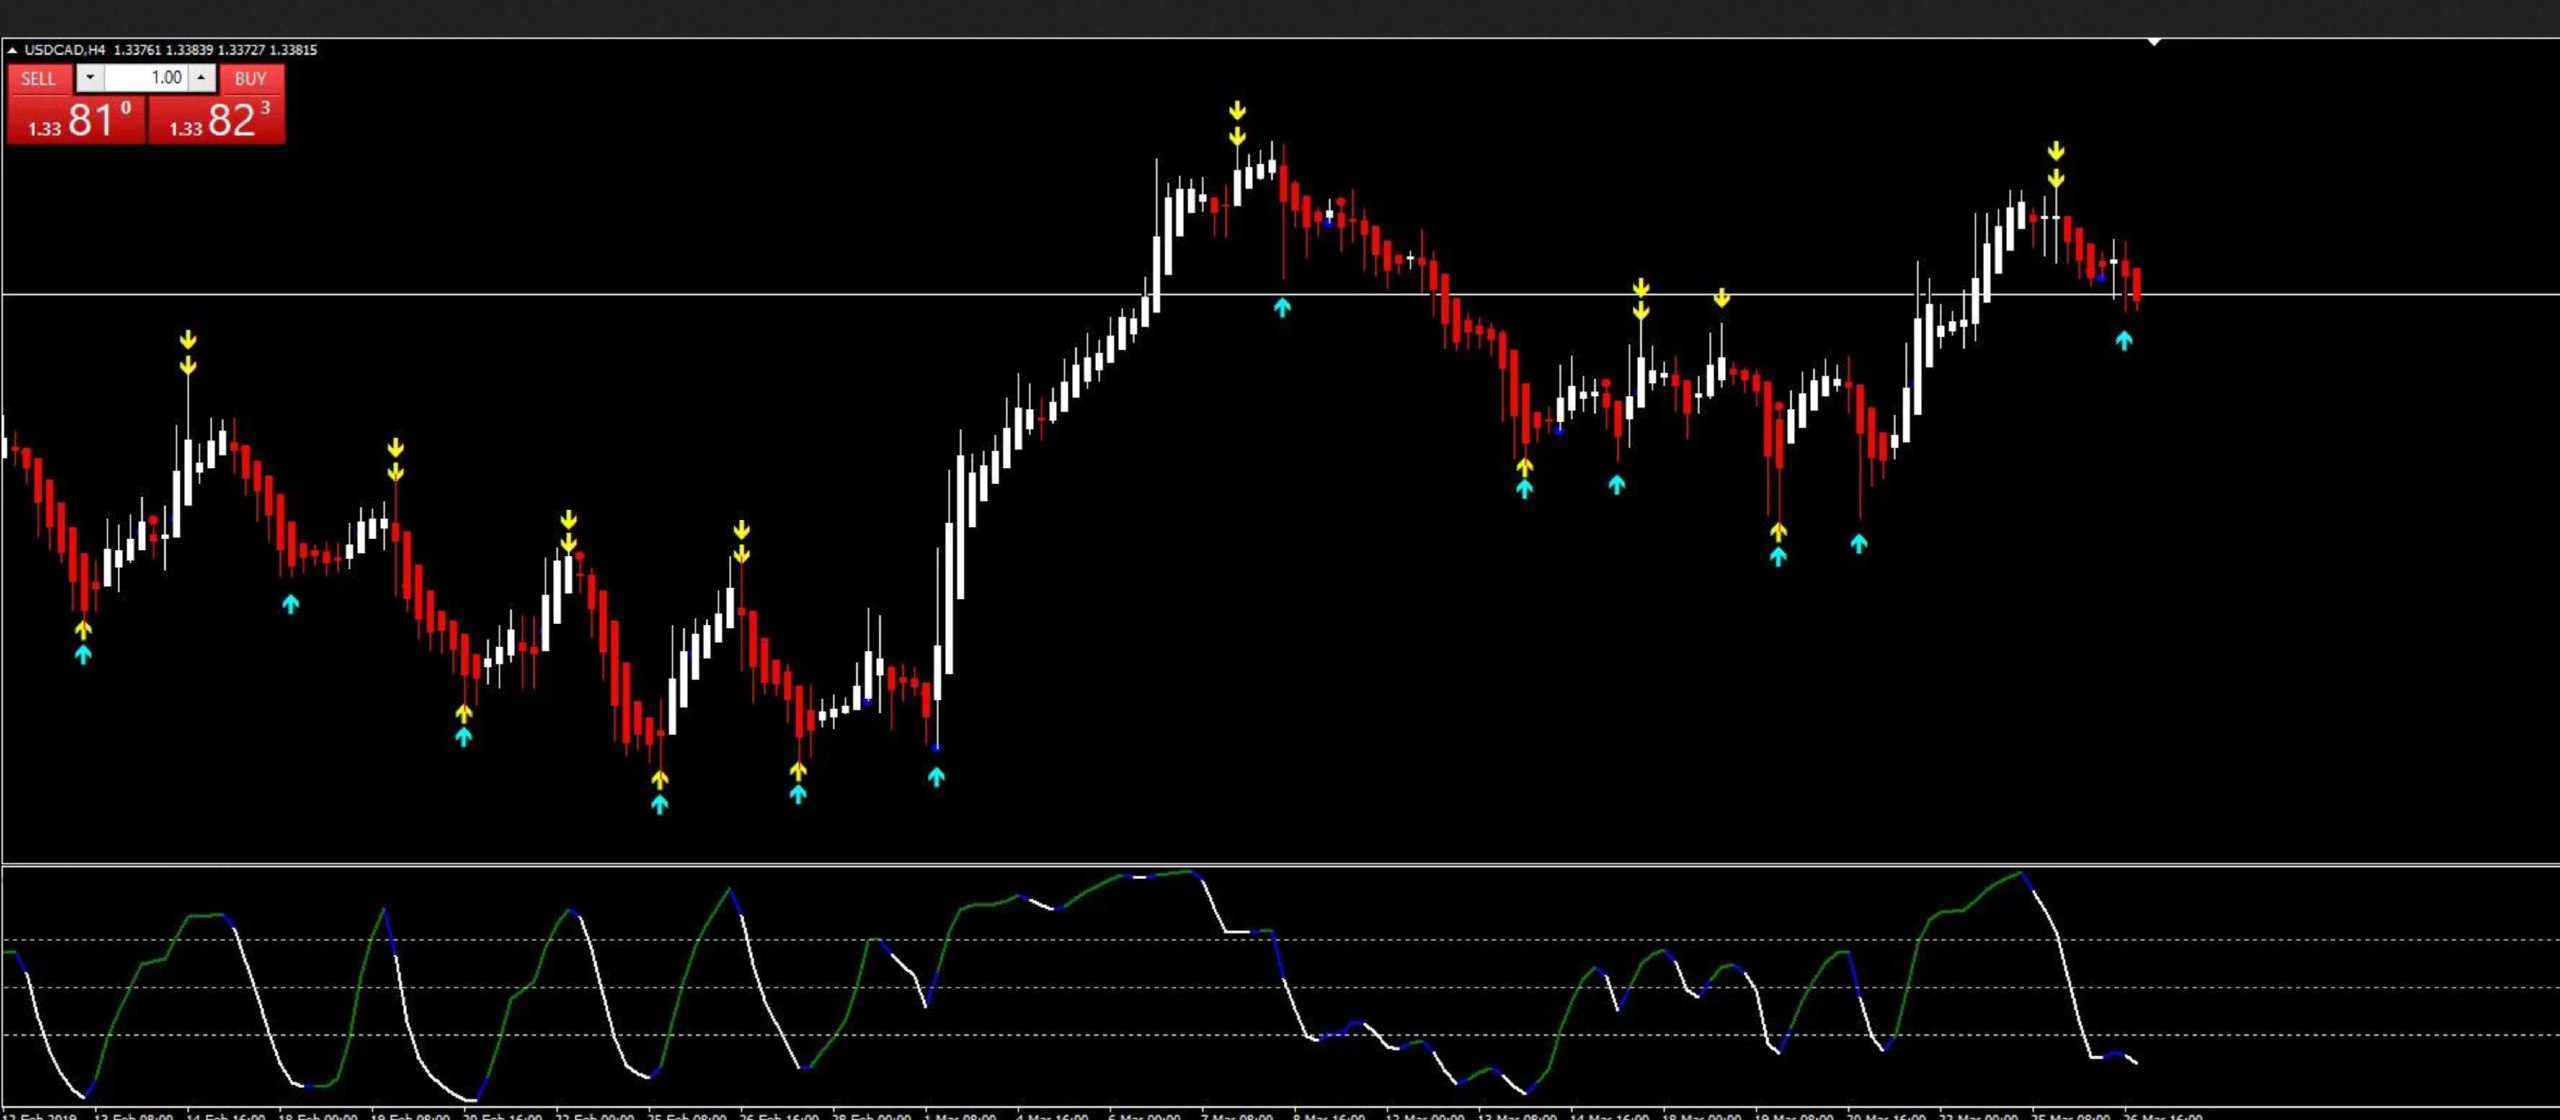Click the buy price tile 1.33 82
Screen dimensions: 2560x1120
(217, 119)
